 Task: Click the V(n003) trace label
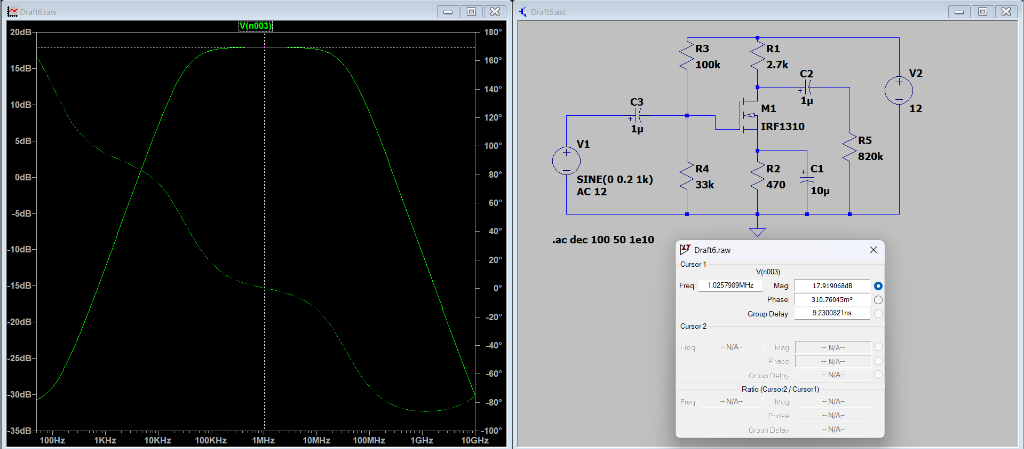click(x=255, y=25)
